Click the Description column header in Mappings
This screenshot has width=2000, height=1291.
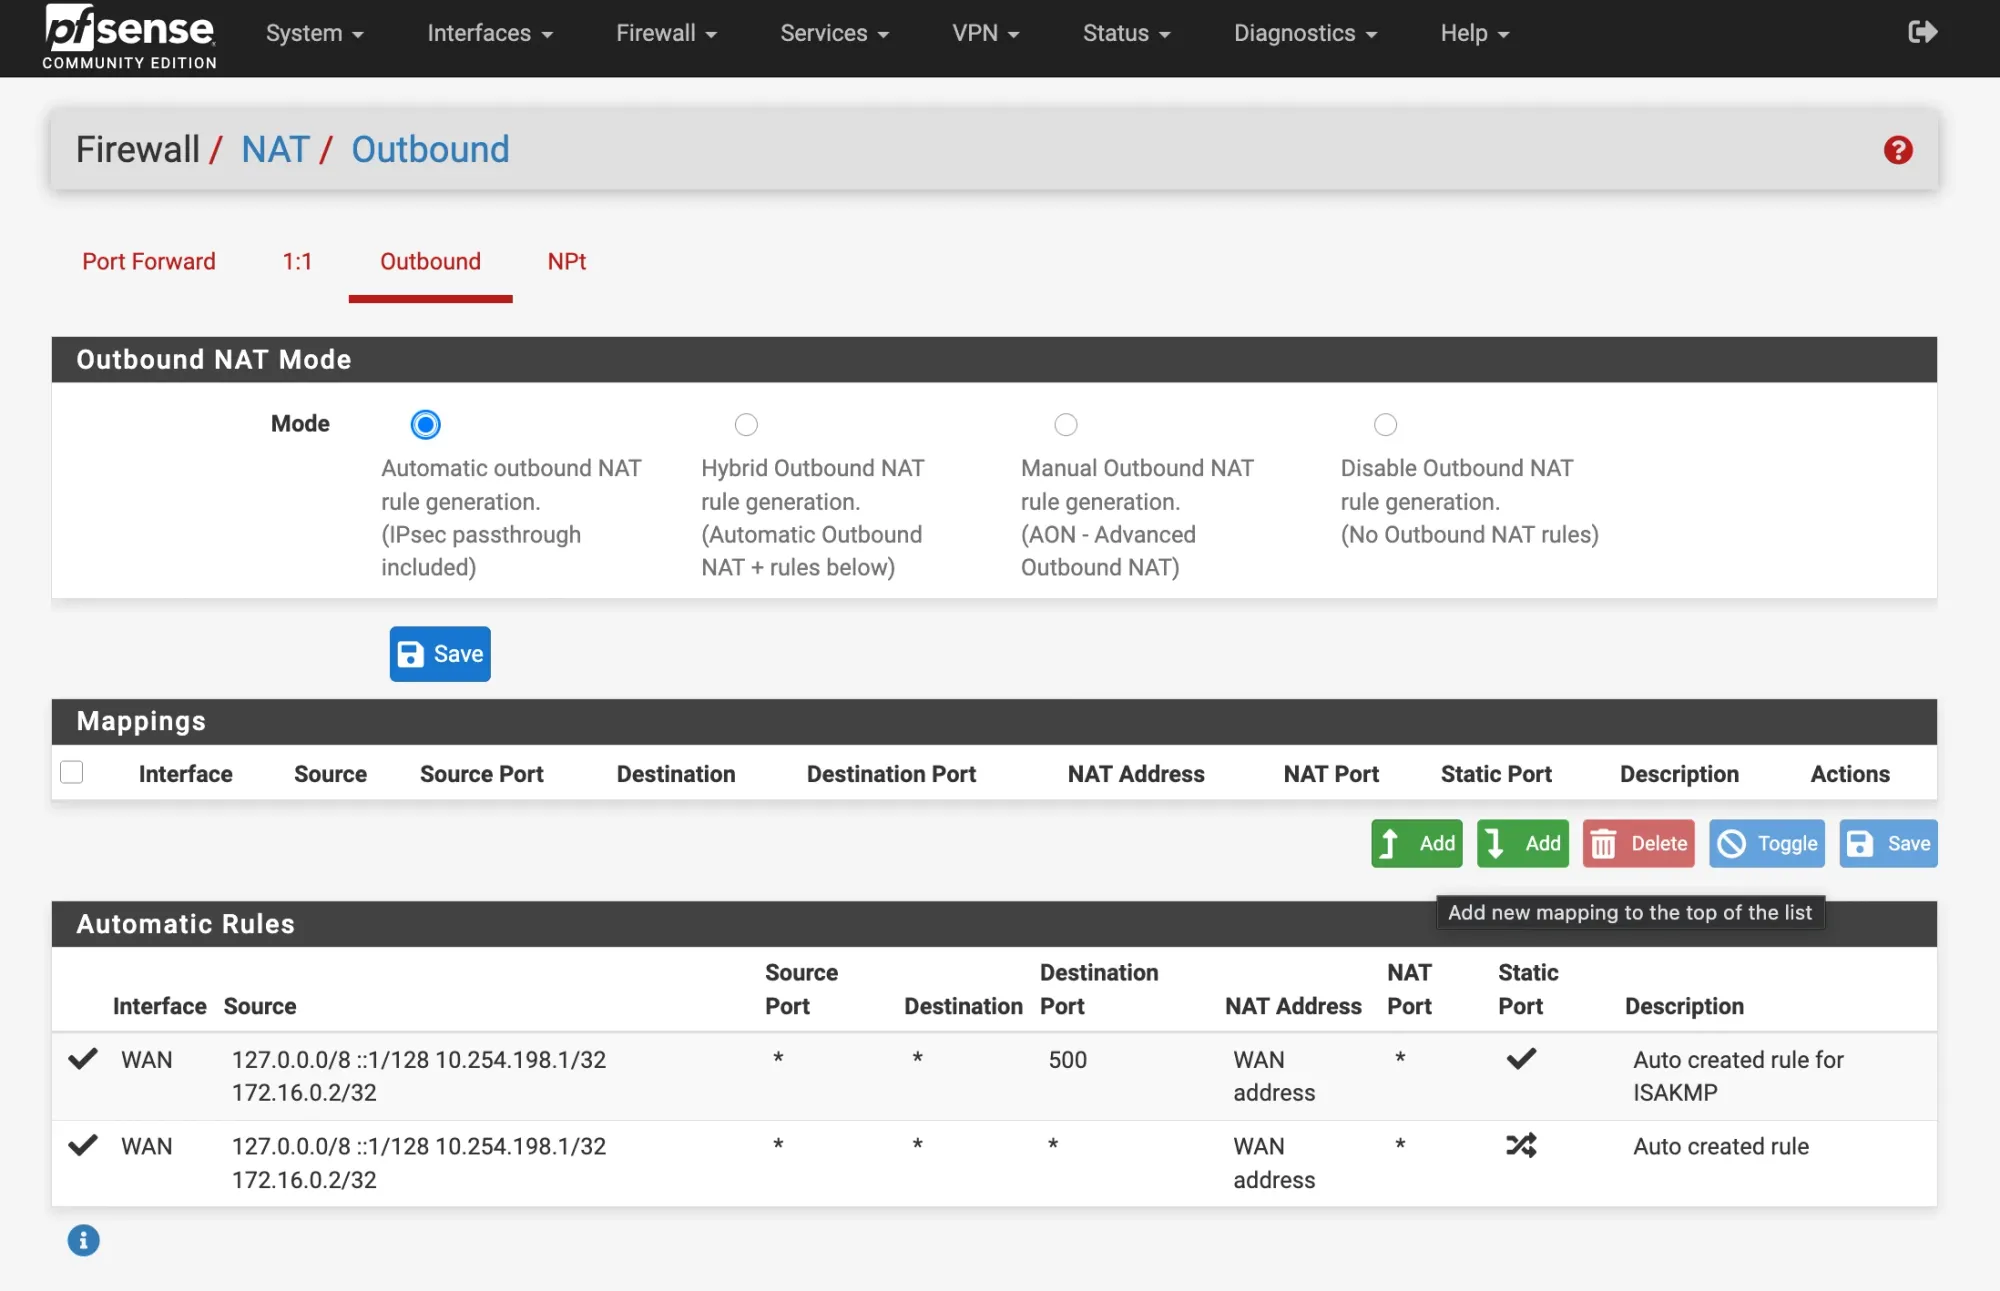coord(1679,774)
